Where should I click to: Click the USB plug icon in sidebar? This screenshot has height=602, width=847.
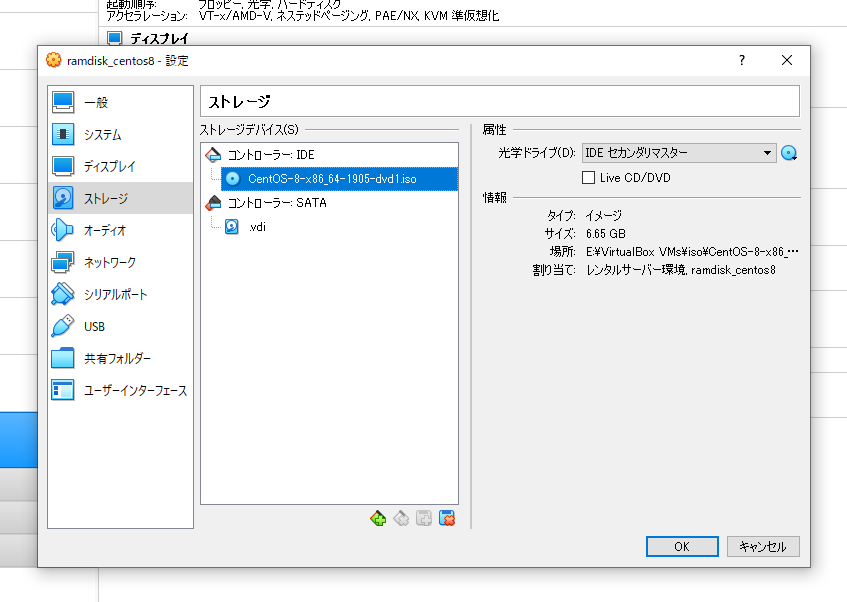[x=63, y=326]
